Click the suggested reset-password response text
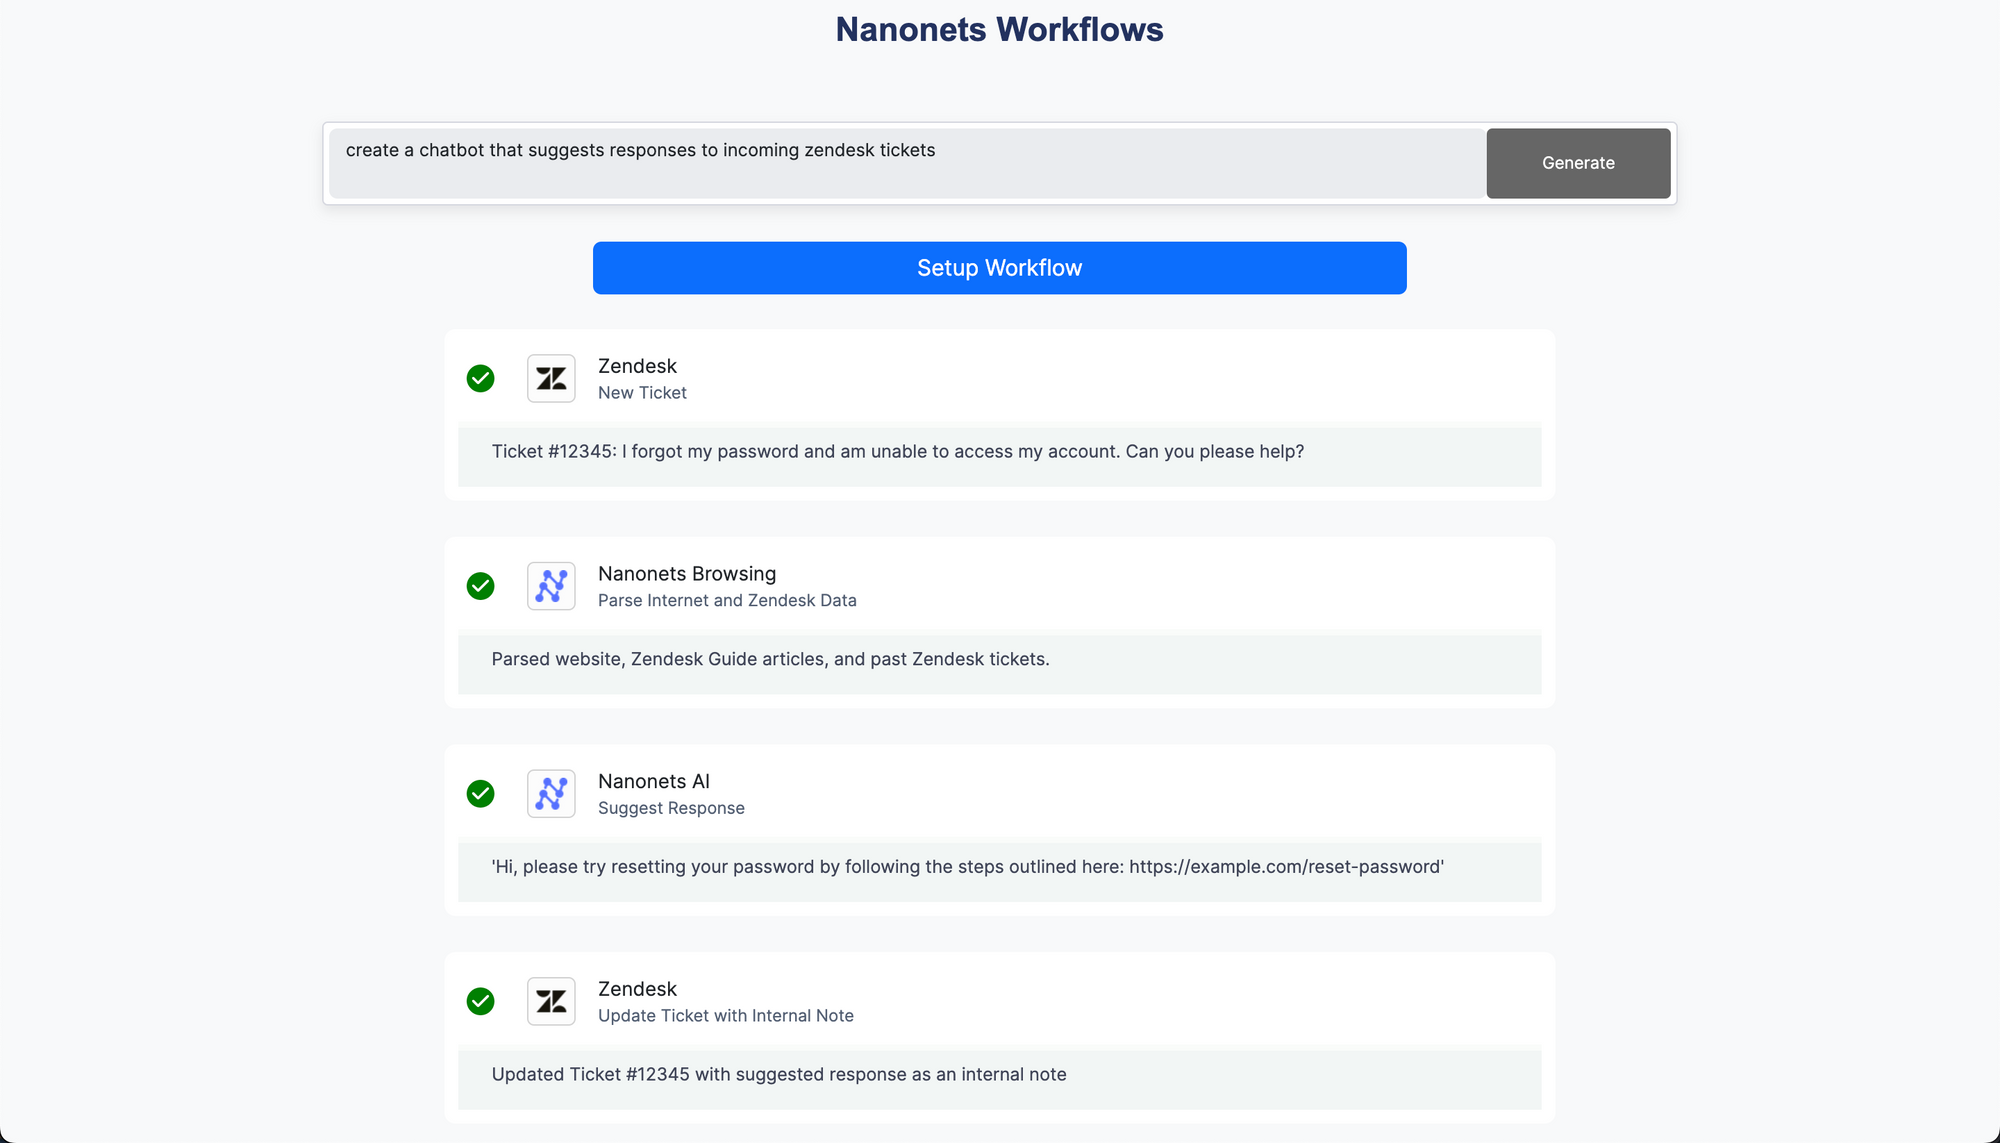This screenshot has width=2000, height=1143. pyautogui.click(x=967, y=867)
